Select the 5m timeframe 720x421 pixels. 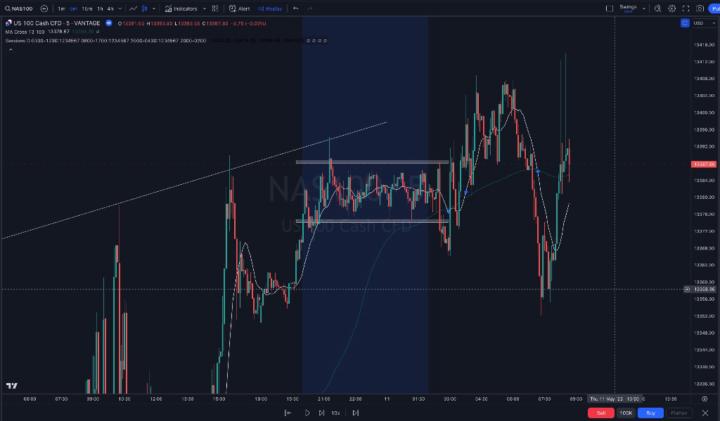73,8
